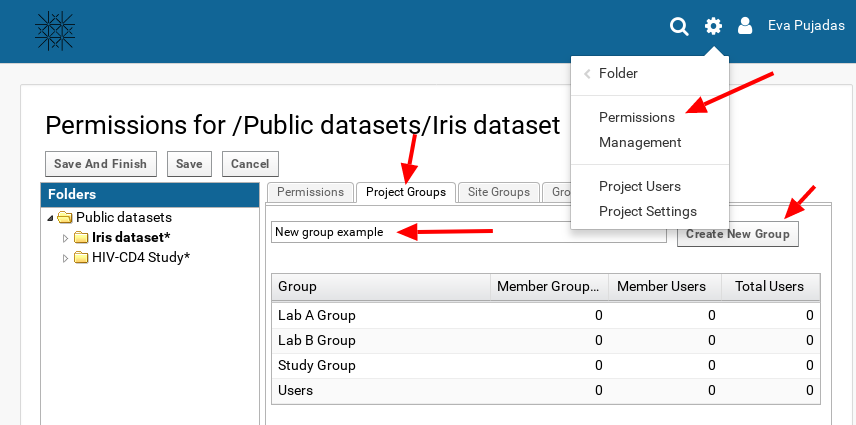Click the Create New Group button
Viewport: 856px width, 425px height.
tap(738, 234)
